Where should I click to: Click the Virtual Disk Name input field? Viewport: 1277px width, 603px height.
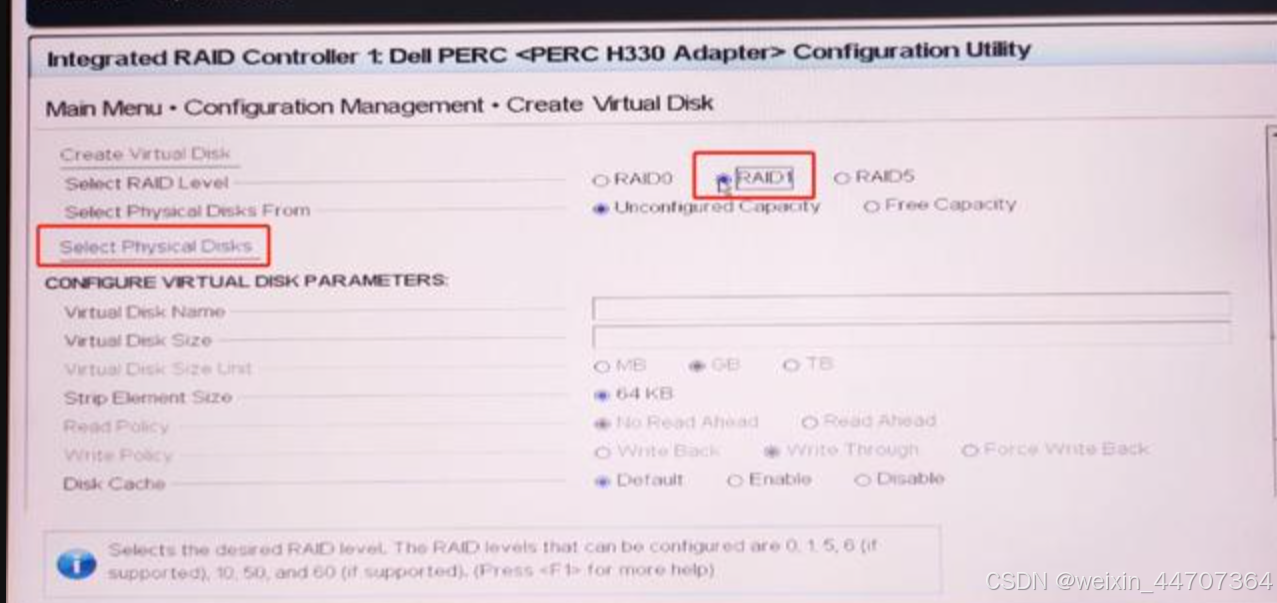tap(910, 307)
